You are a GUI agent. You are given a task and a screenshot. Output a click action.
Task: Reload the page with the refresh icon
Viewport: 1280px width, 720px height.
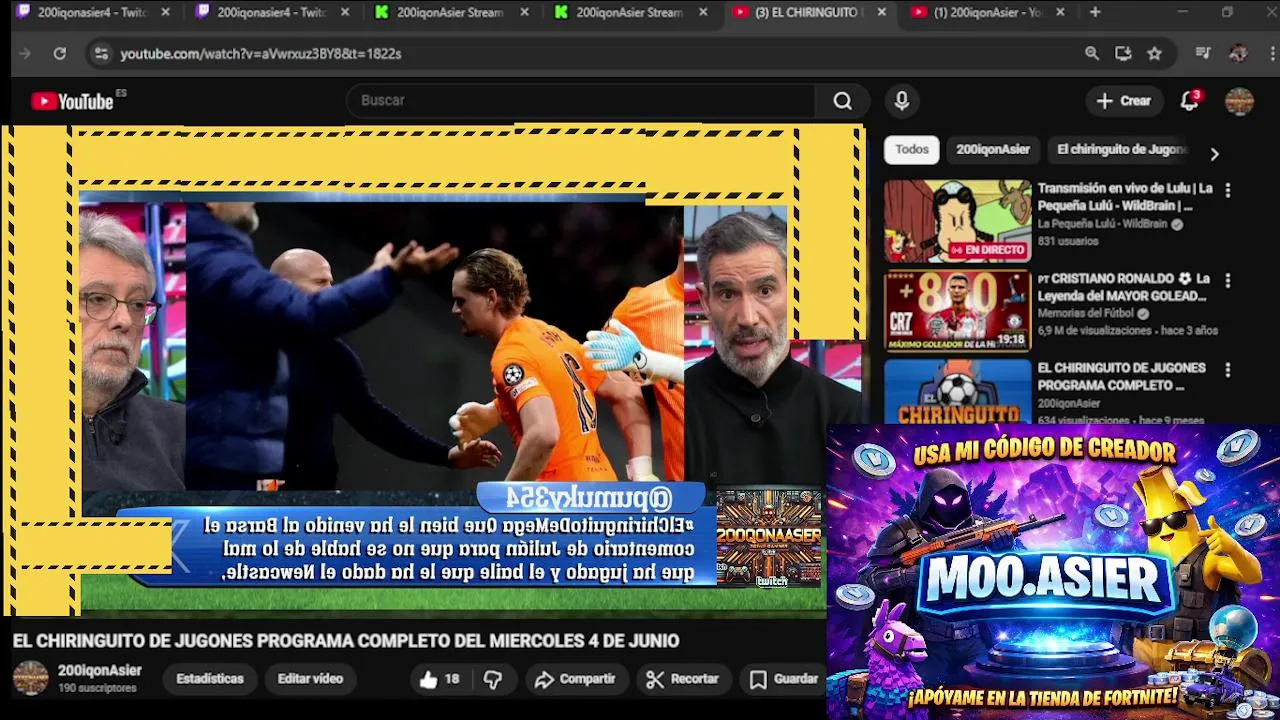tap(59, 54)
